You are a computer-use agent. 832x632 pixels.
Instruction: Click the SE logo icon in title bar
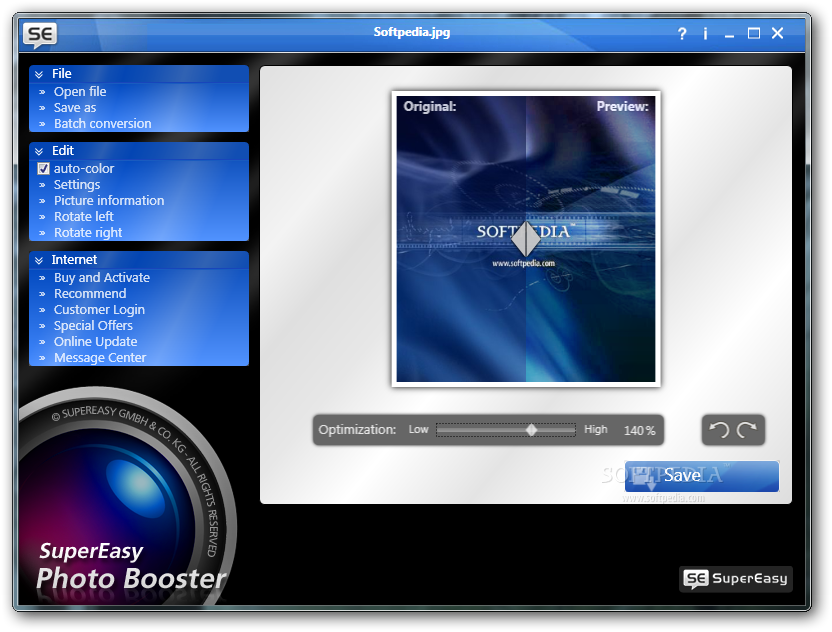point(40,35)
